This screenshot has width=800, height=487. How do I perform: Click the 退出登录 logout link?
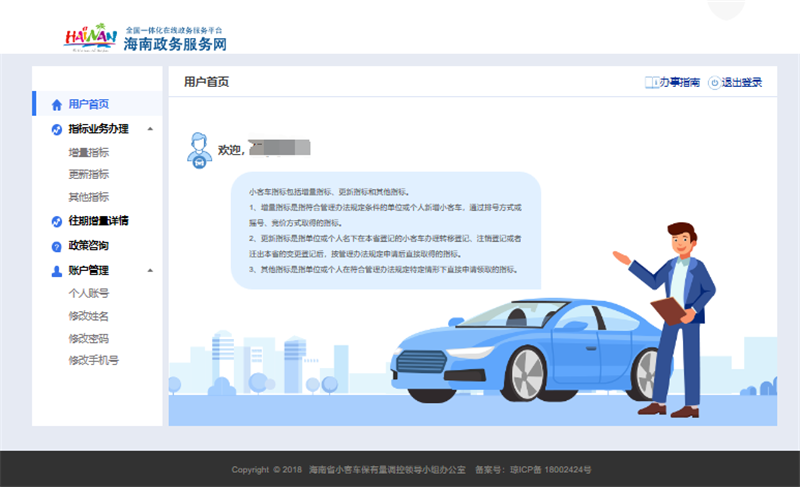[741, 82]
